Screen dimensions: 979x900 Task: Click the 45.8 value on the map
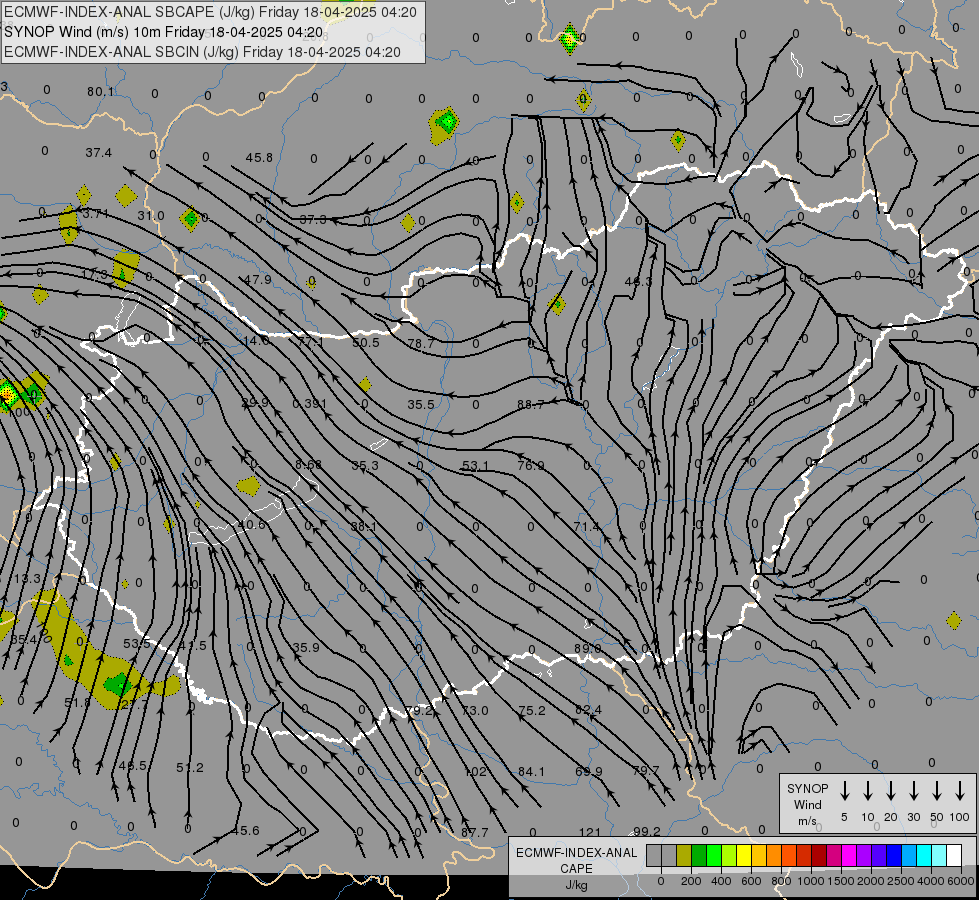point(259,158)
